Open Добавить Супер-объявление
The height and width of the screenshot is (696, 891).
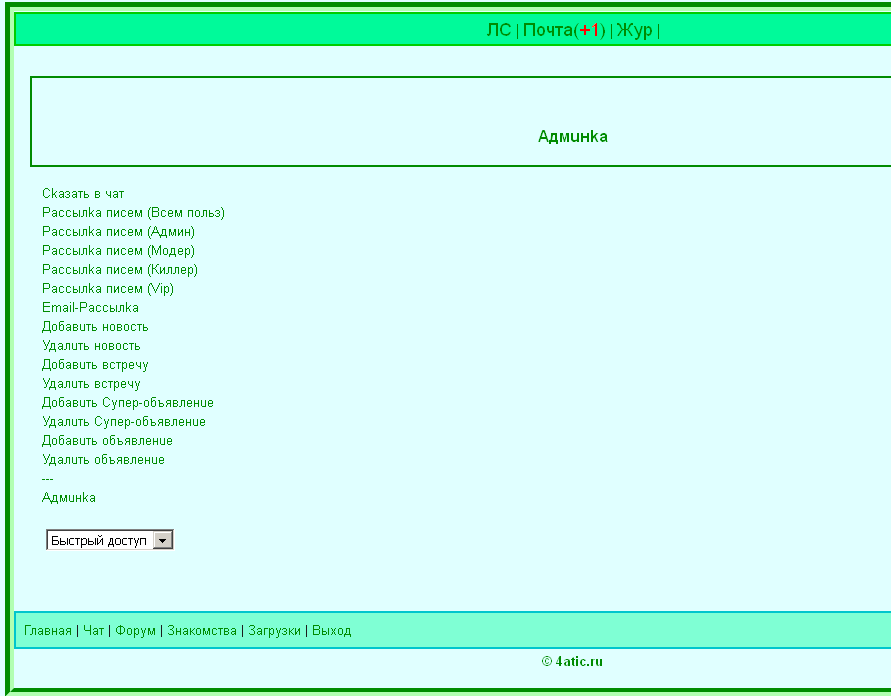(128, 403)
